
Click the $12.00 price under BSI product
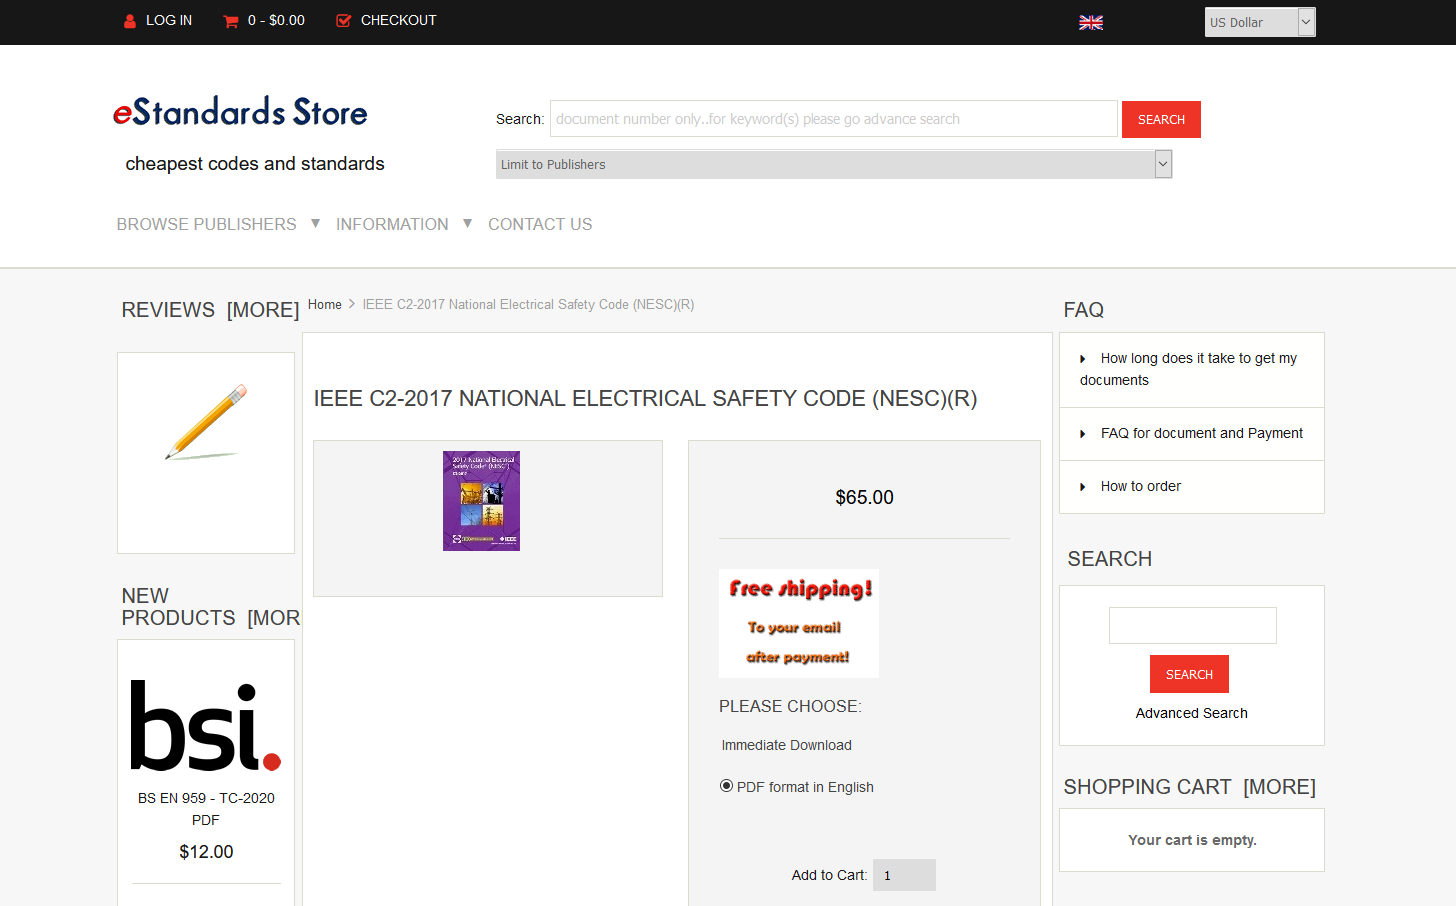pos(206,852)
